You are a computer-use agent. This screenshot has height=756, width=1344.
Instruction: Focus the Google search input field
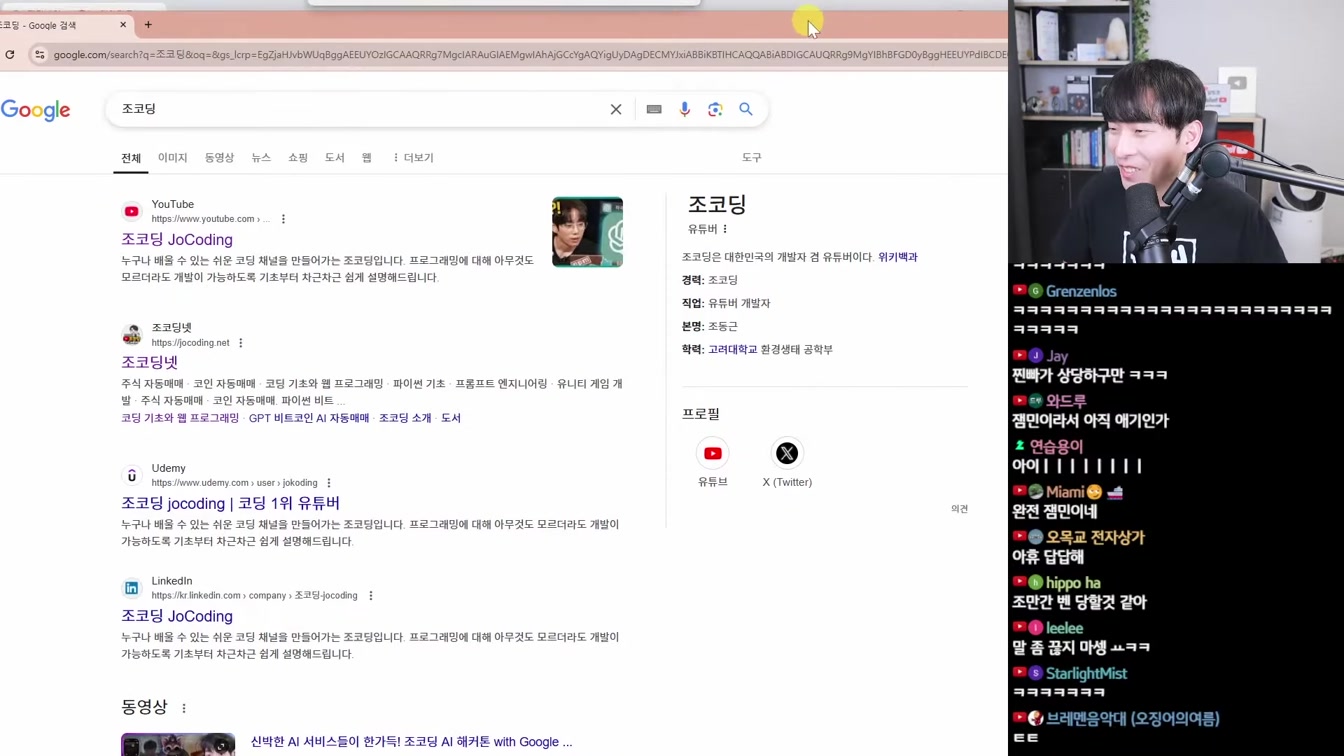click(x=360, y=109)
